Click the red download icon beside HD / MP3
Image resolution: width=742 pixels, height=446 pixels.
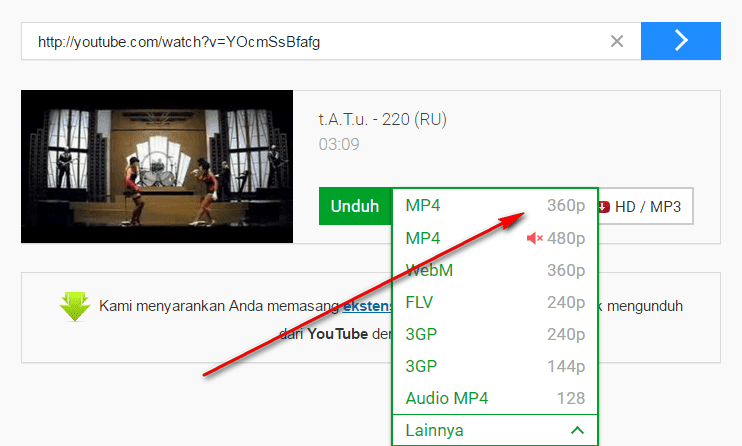click(604, 206)
